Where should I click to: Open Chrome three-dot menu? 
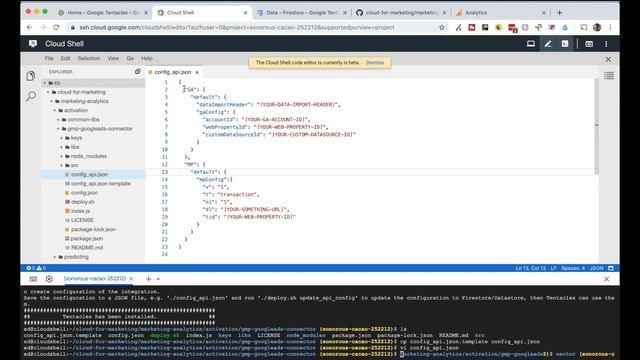click(x=610, y=27)
